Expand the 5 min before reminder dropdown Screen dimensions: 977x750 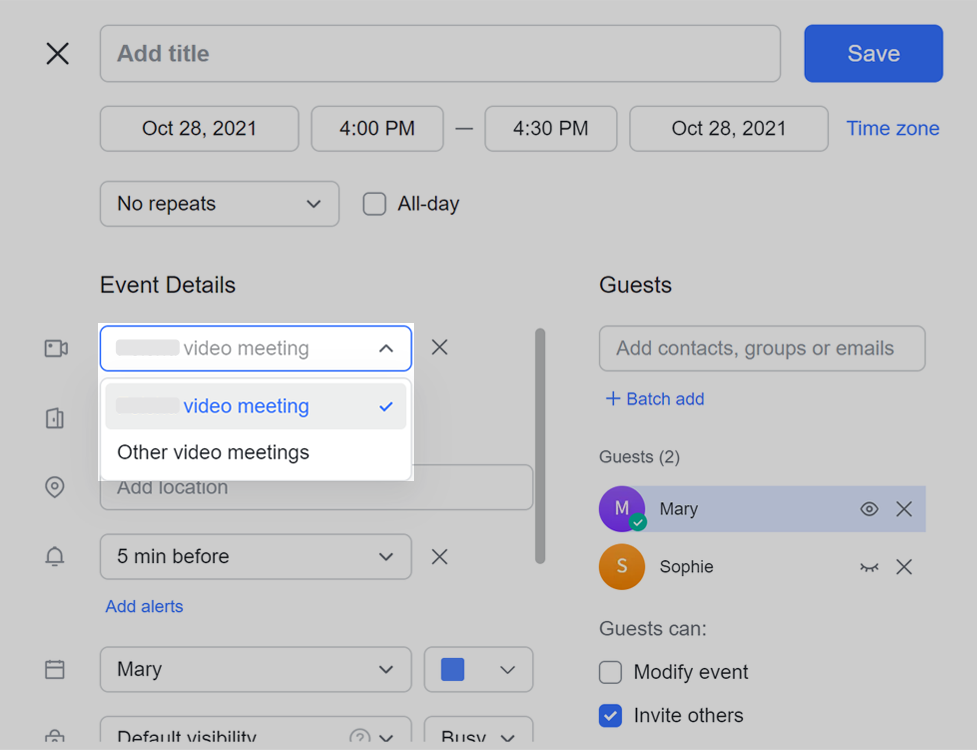pyautogui.click(x=255, y=557)
